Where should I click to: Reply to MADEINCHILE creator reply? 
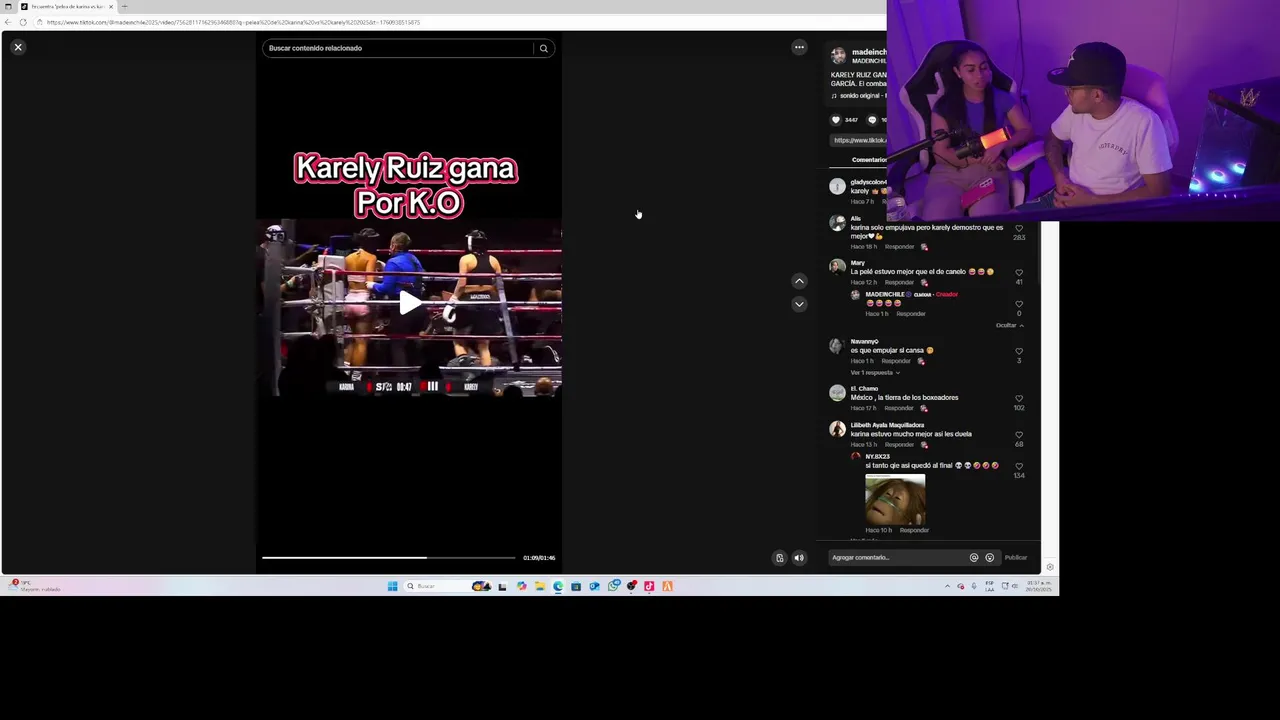click(x=911, y=314)
